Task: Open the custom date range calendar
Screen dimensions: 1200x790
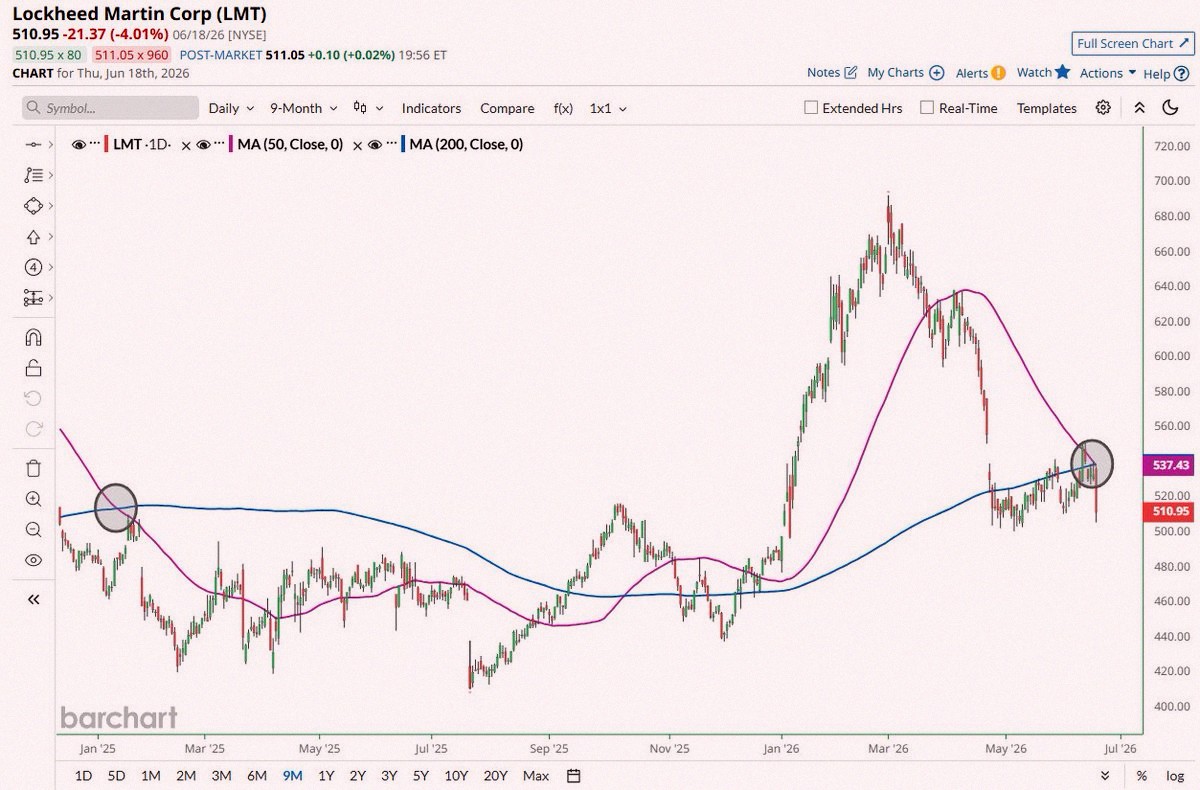Action: click(573, 776)
